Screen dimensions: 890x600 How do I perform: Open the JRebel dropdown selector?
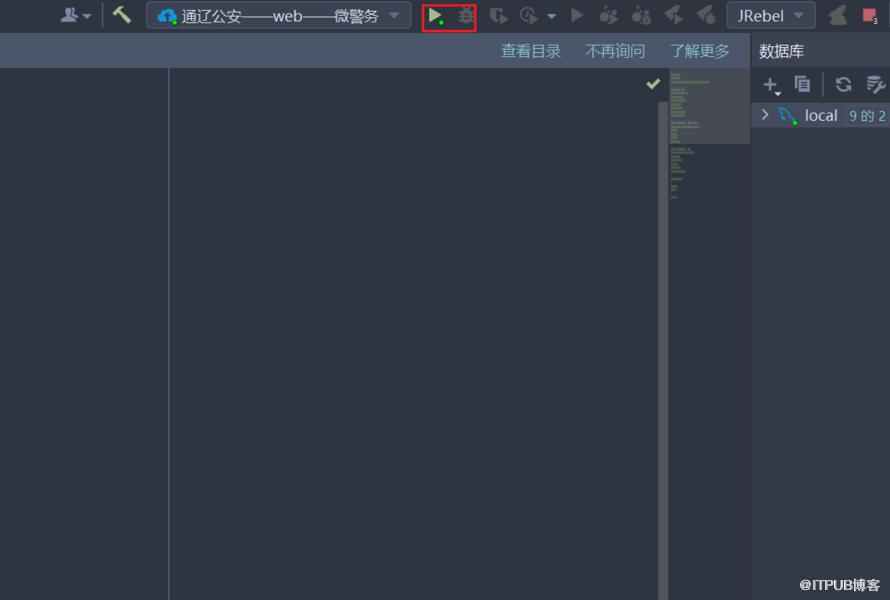coord(771,15)
